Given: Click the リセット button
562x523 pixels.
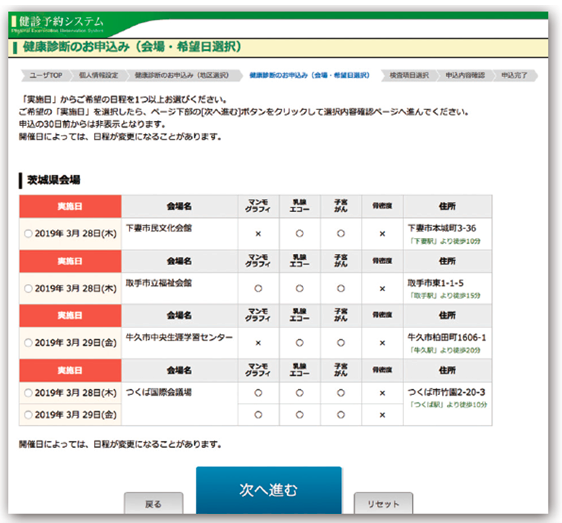Looking at the screenshot, I should 383,503.
